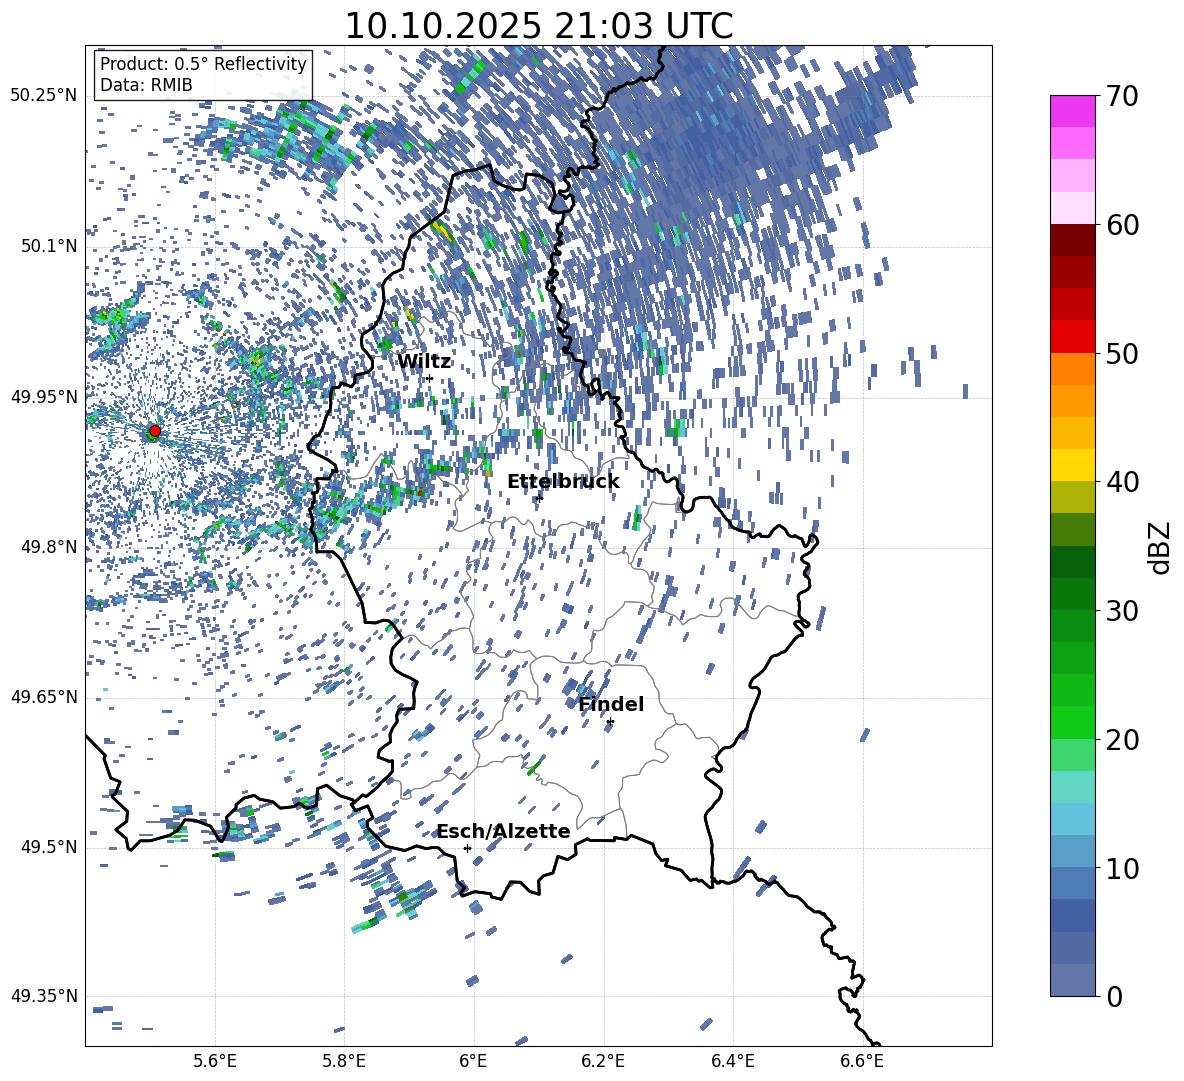This screenshot has width=1184, height=1081.
Task: Click the 50.25°N latitude label
Action: tap(45, 96)
